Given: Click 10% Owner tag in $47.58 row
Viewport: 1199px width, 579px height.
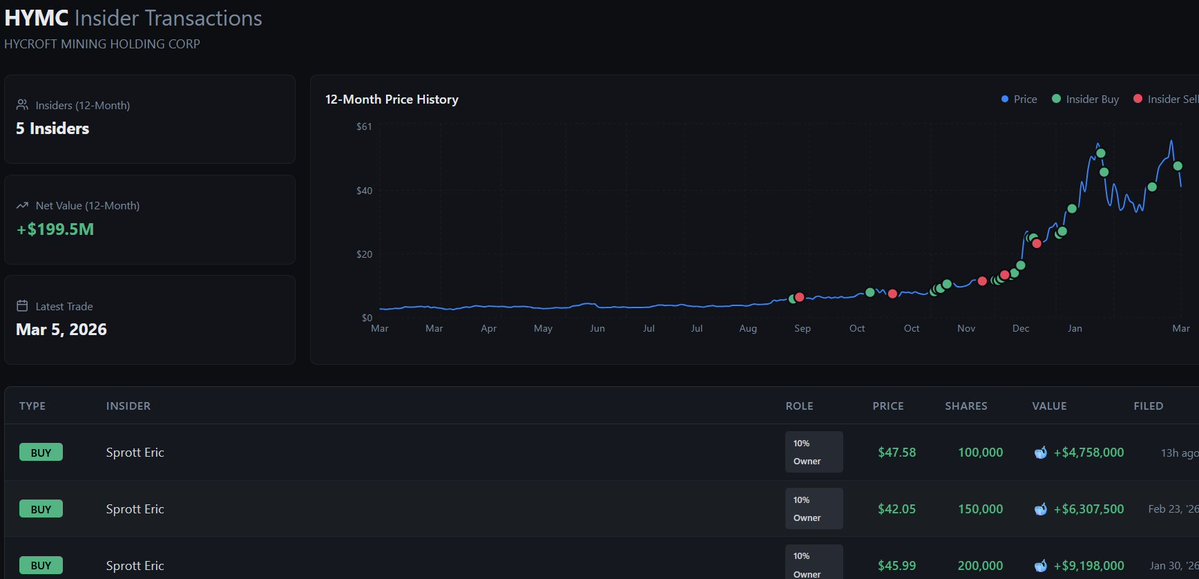Looking at the screenshot, I should (x=814, y=452).
